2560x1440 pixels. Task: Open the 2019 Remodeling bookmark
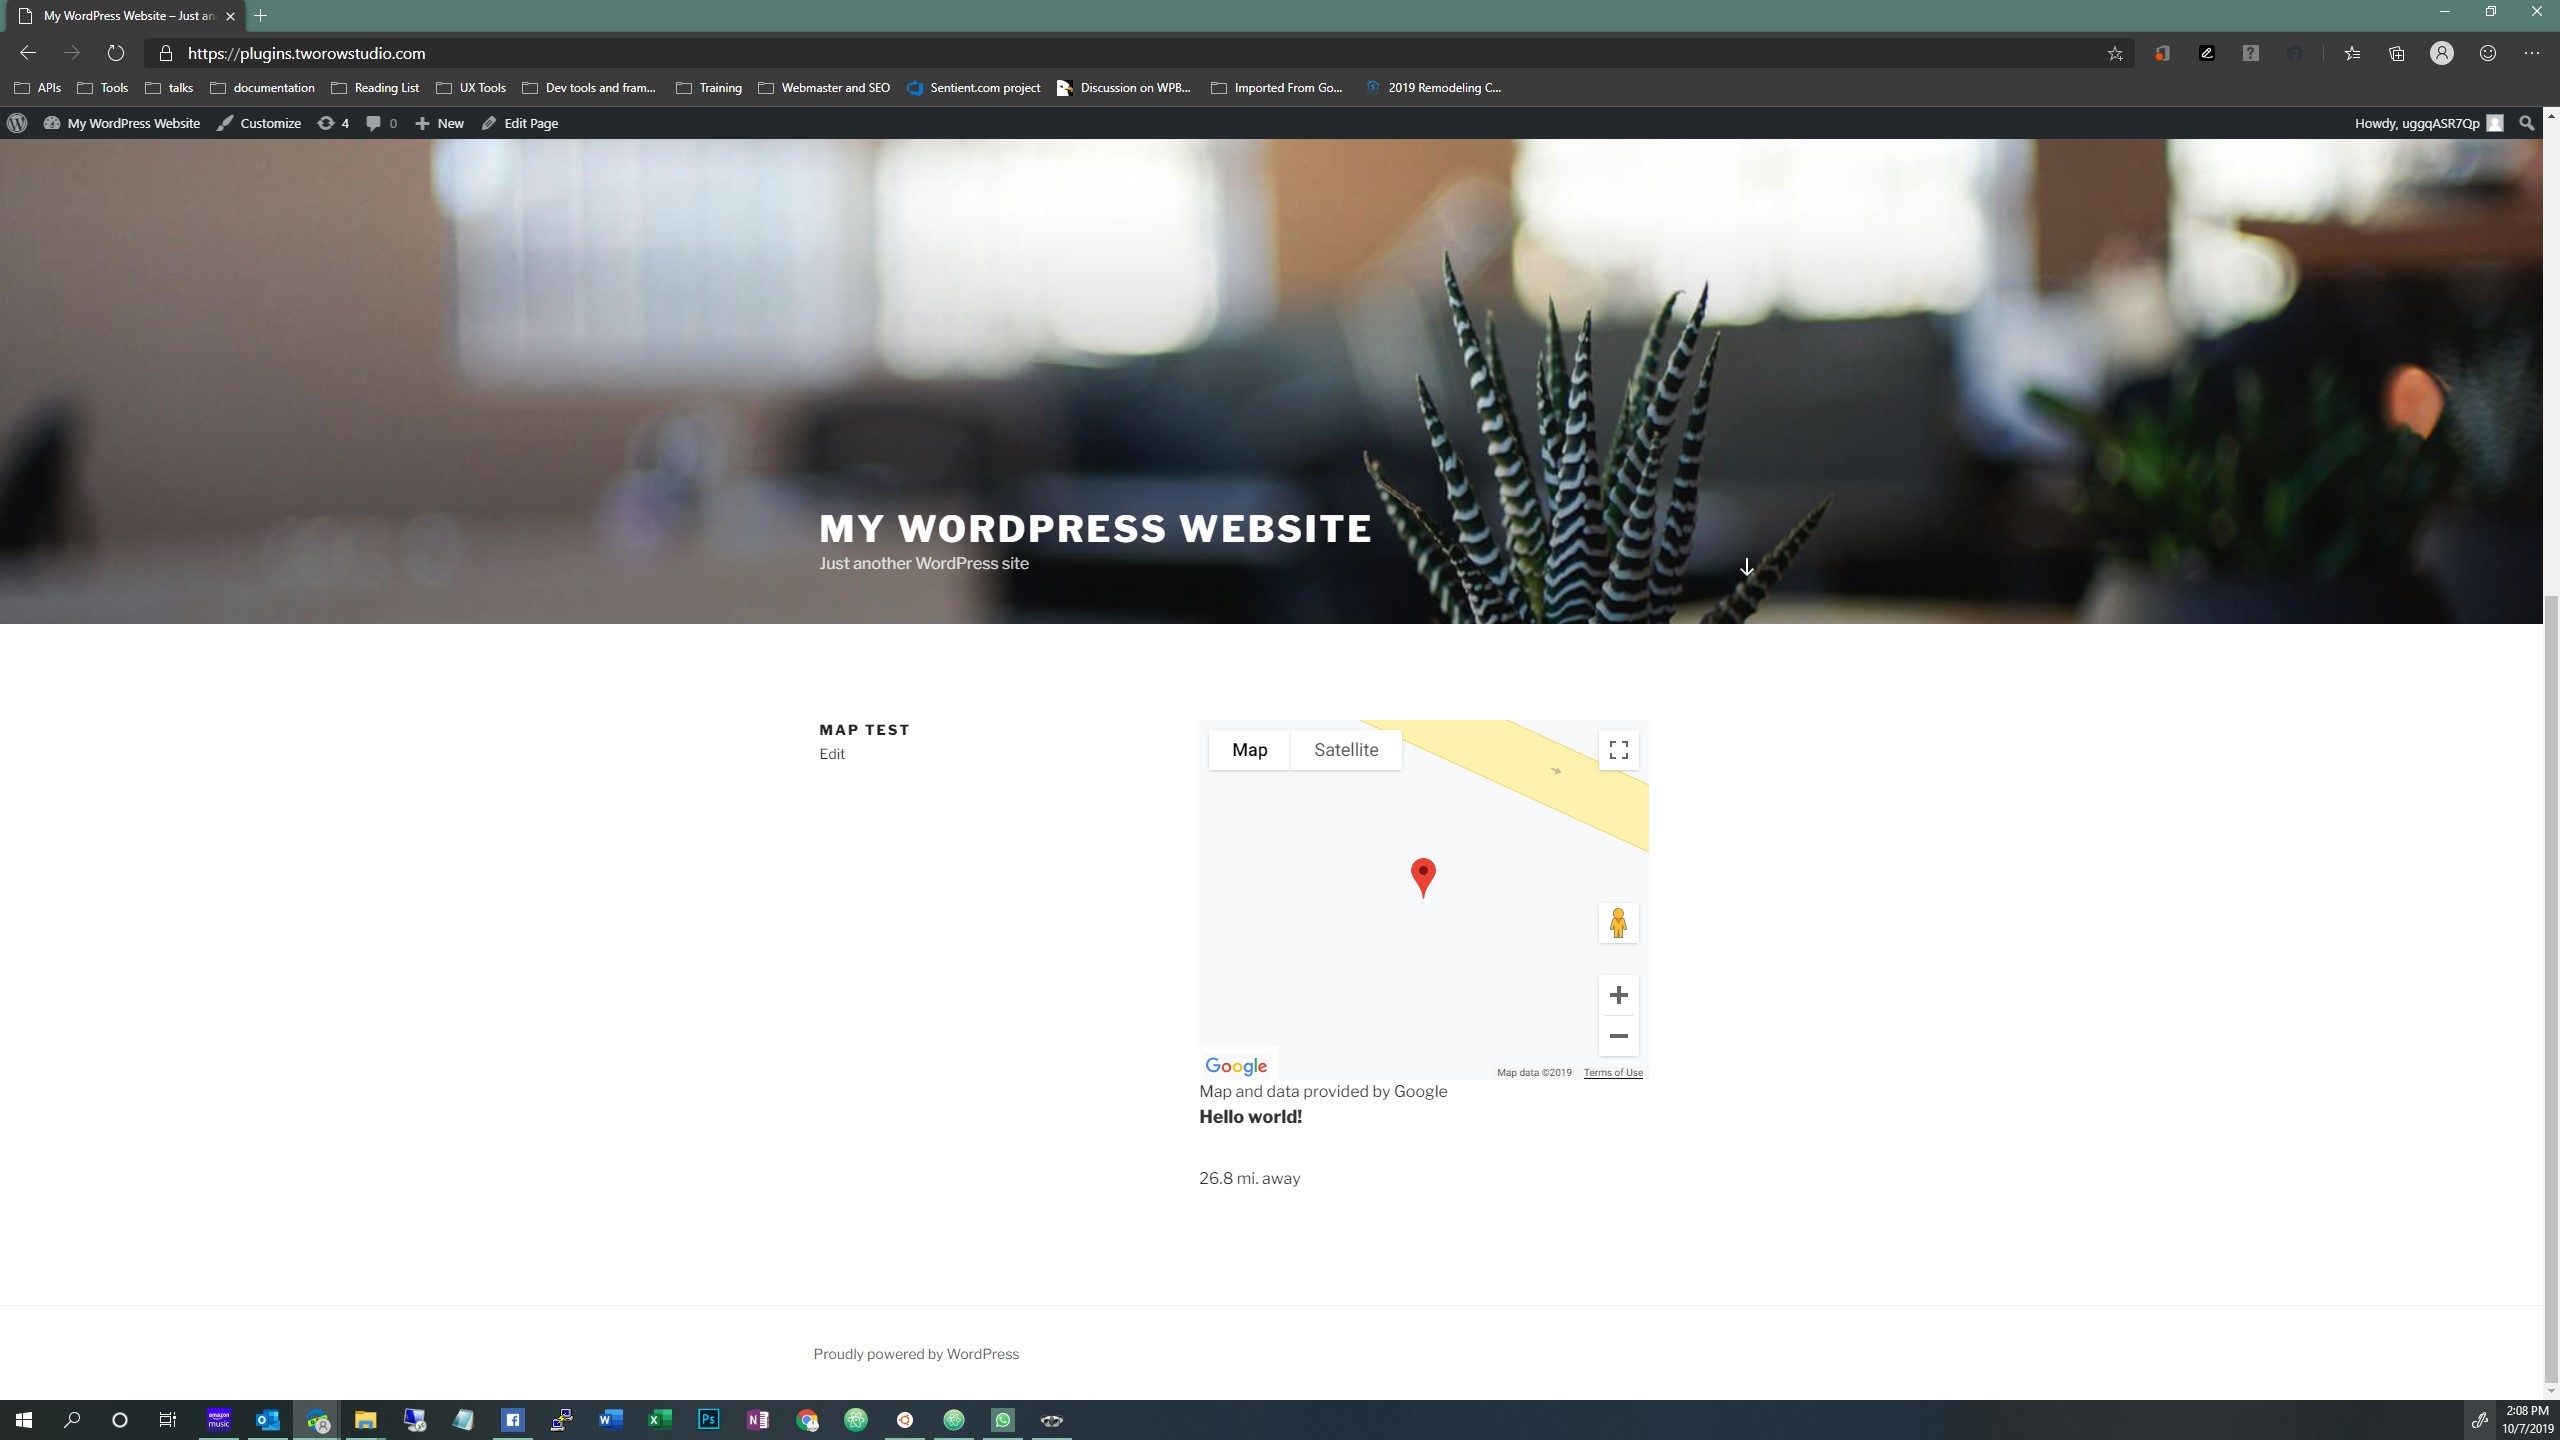pyautogui.click(x=1433, y=88)
